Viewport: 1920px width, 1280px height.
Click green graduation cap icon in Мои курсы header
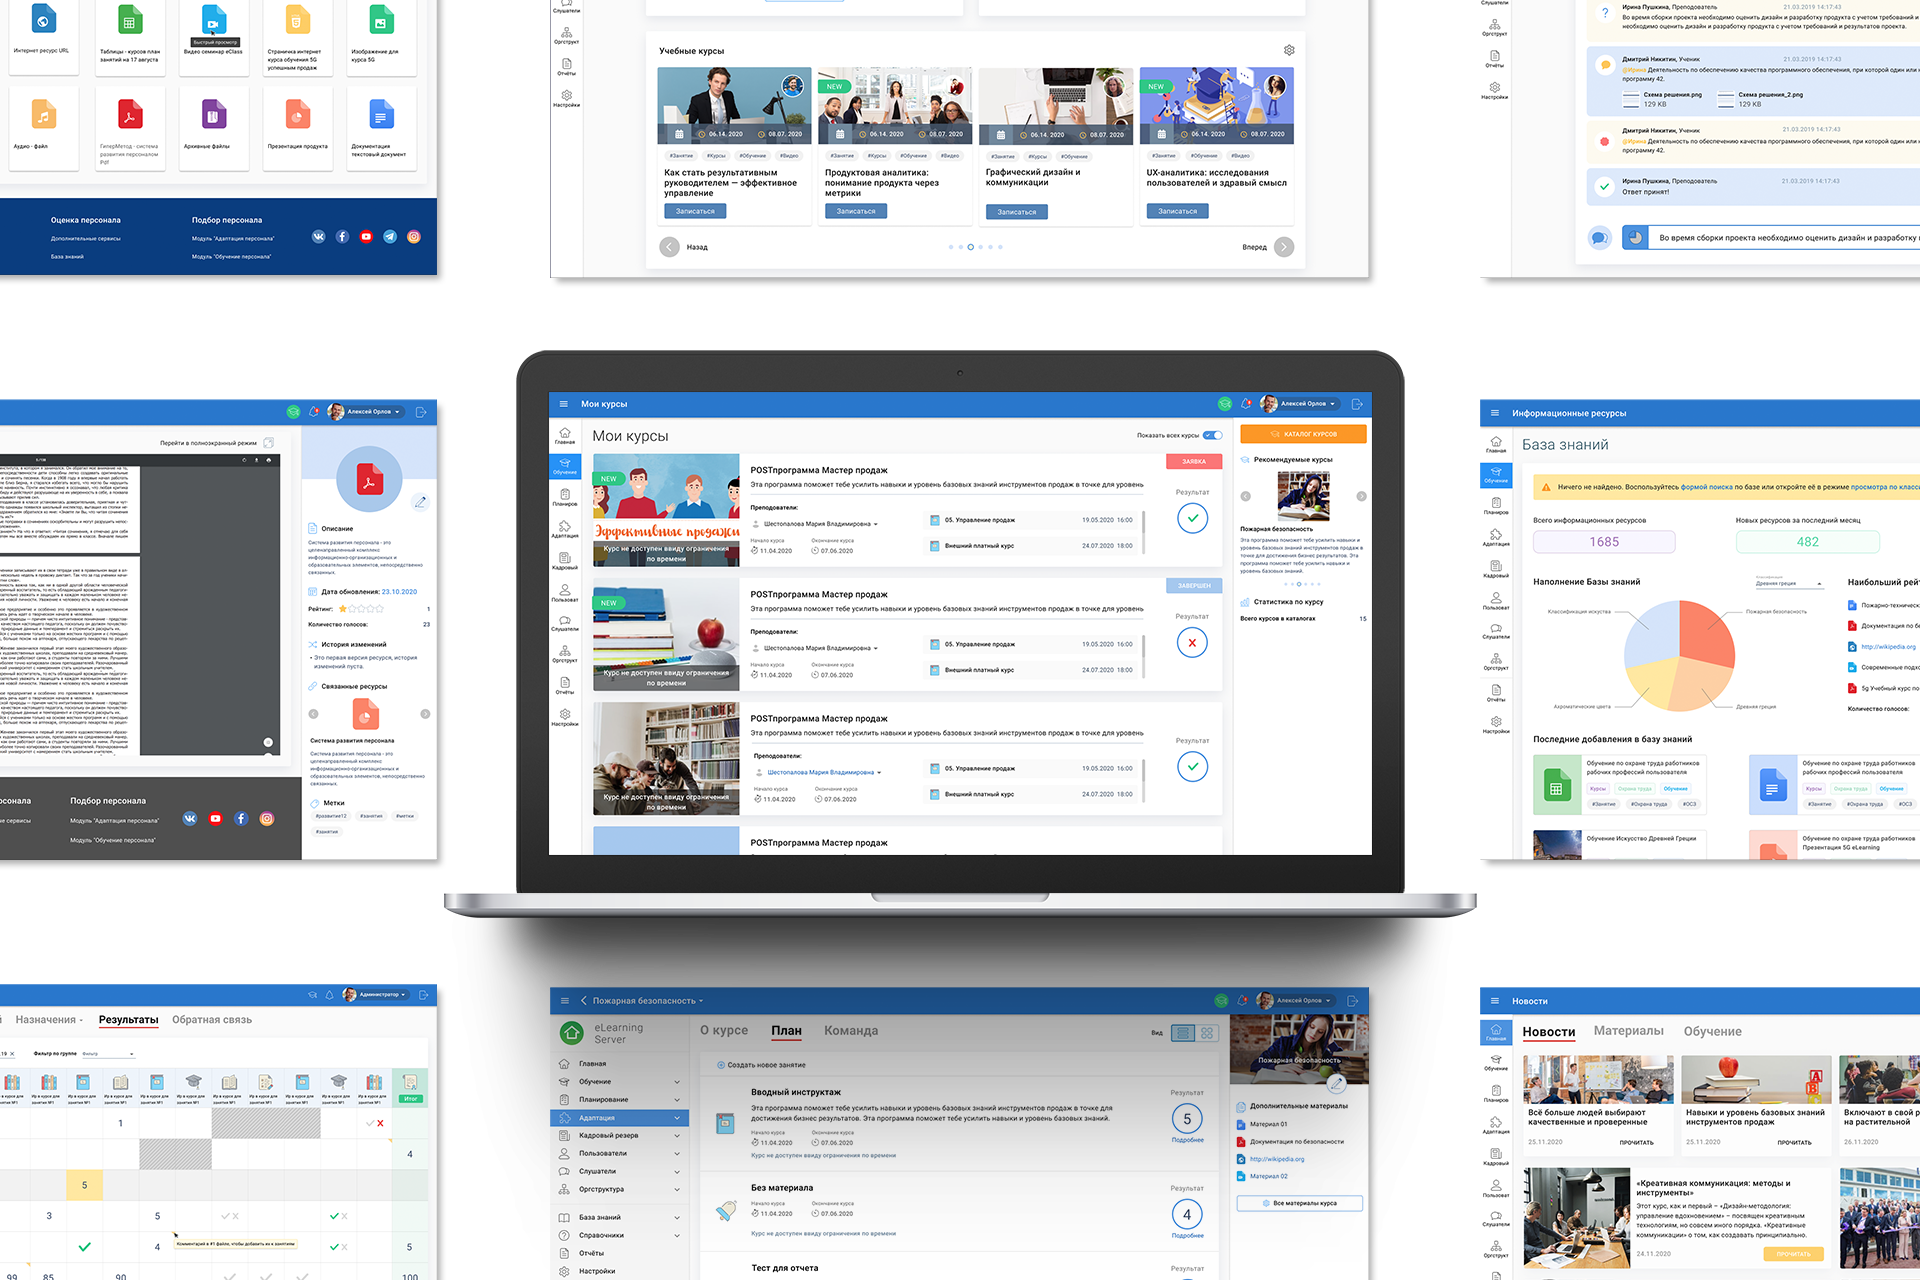click(x=1225, y=404)
